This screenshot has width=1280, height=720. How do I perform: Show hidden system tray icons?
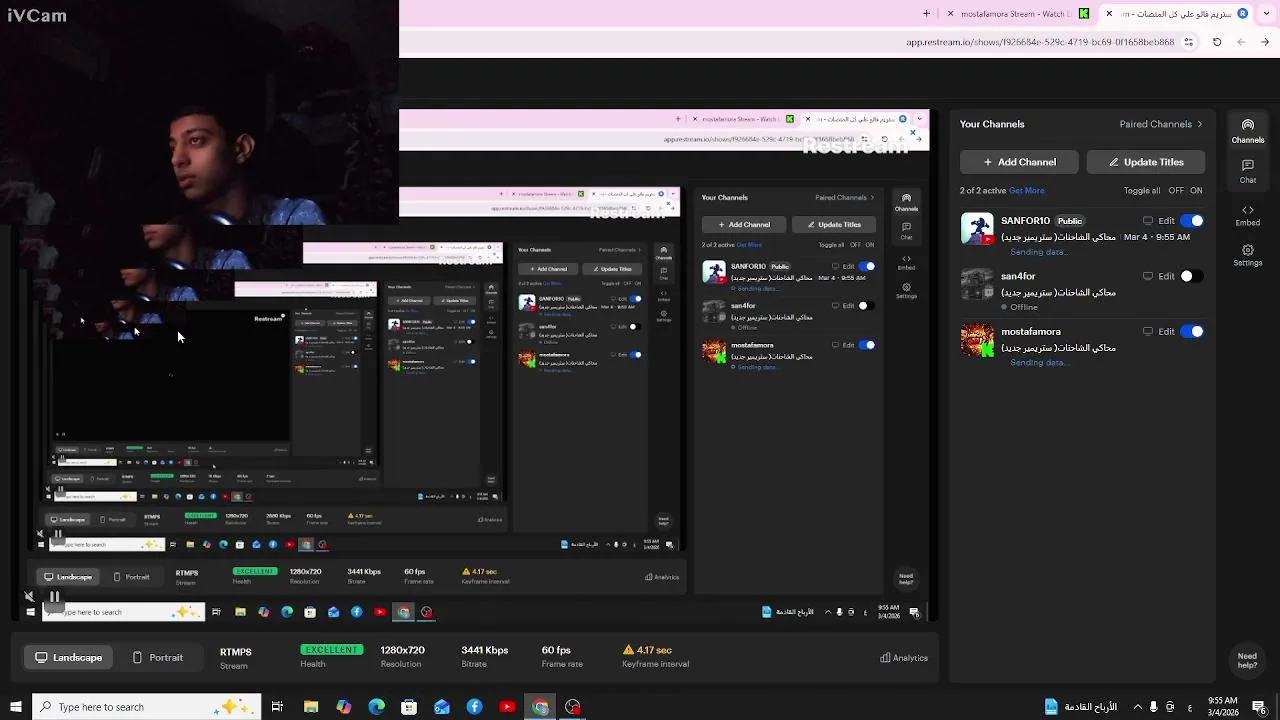(1137, 707)
